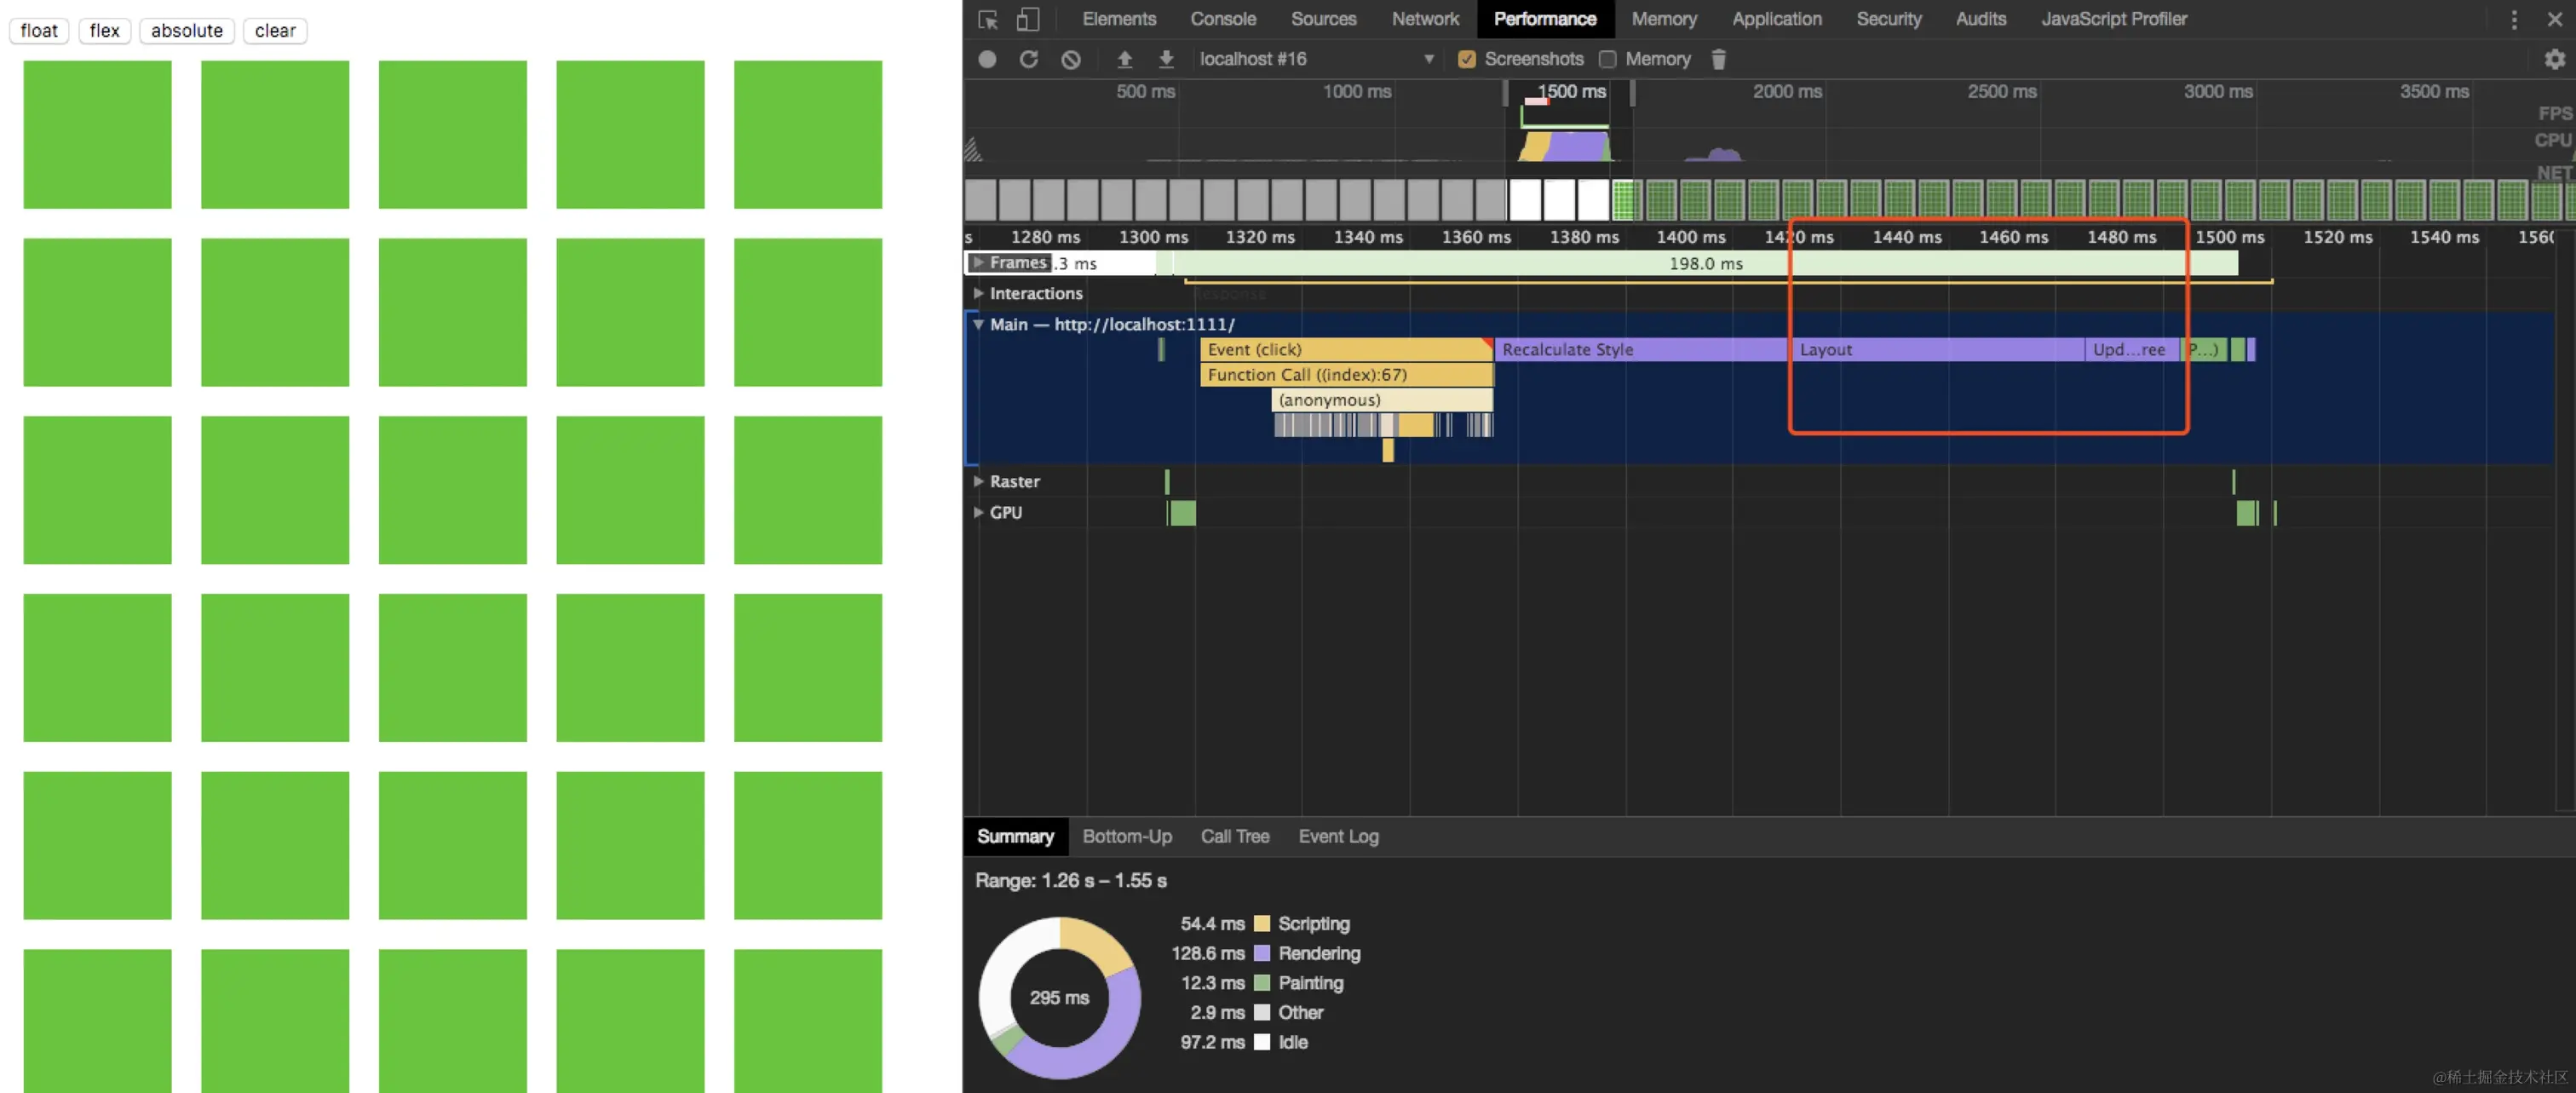The height and width of the screenshot is (1093, 2576).
Task: Select the Layout bar in flame chart
Action: click(1935, 349)
